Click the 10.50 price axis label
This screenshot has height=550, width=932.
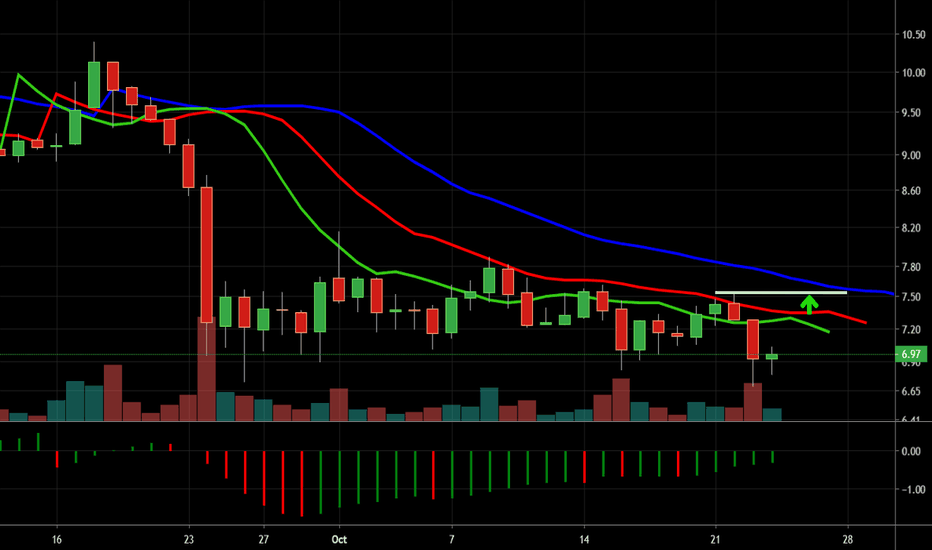pos(913,35)
